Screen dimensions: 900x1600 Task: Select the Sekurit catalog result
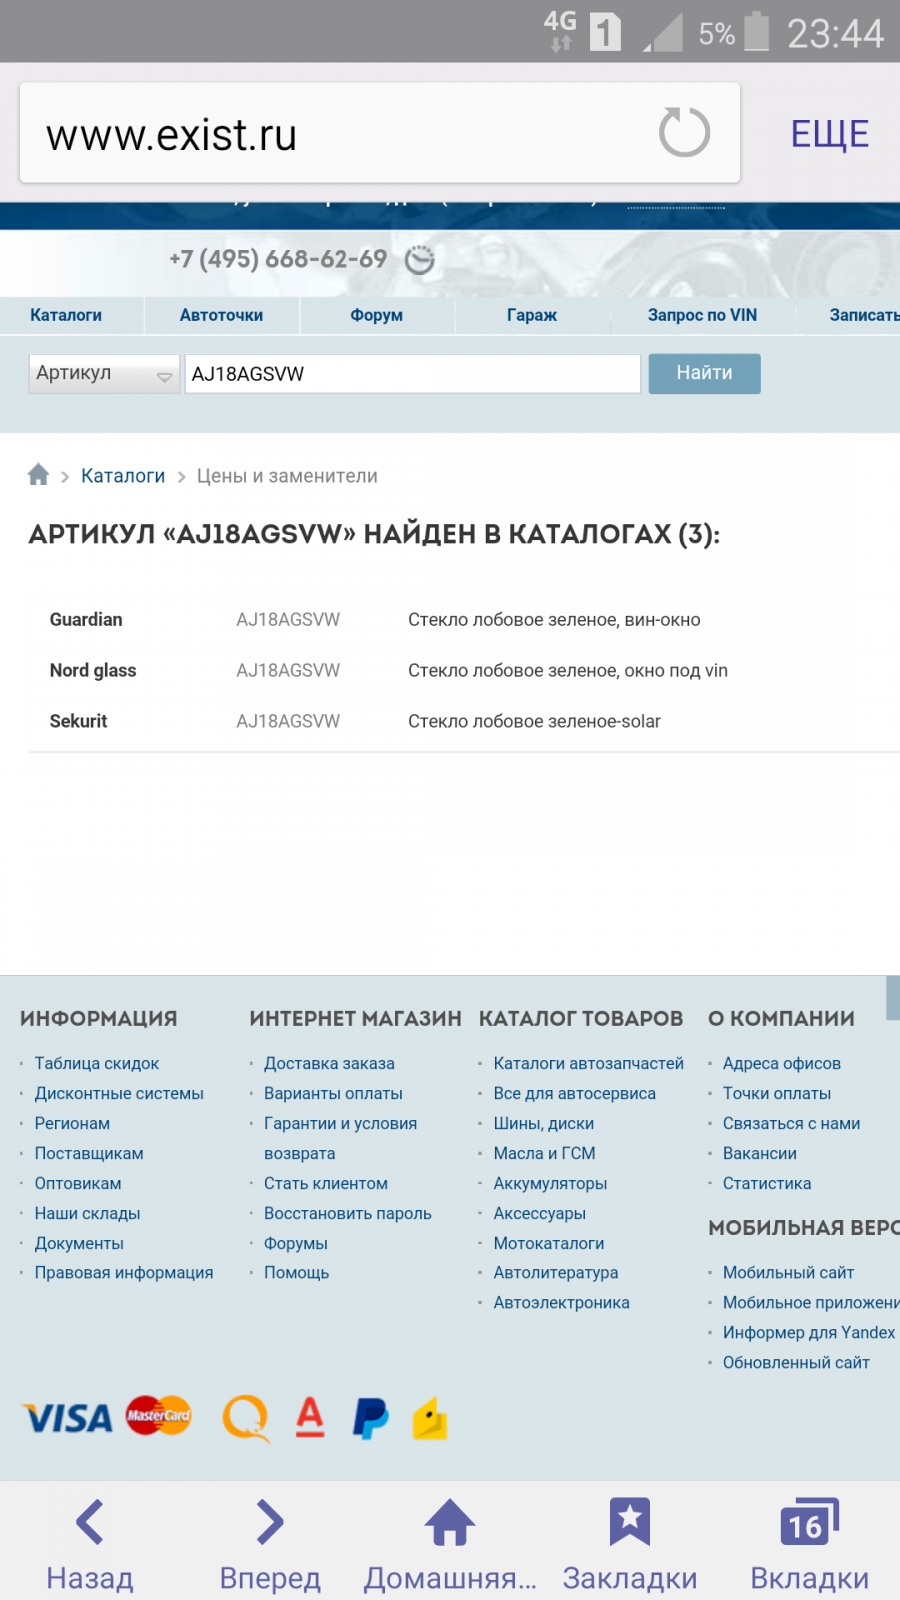(78, 721)
